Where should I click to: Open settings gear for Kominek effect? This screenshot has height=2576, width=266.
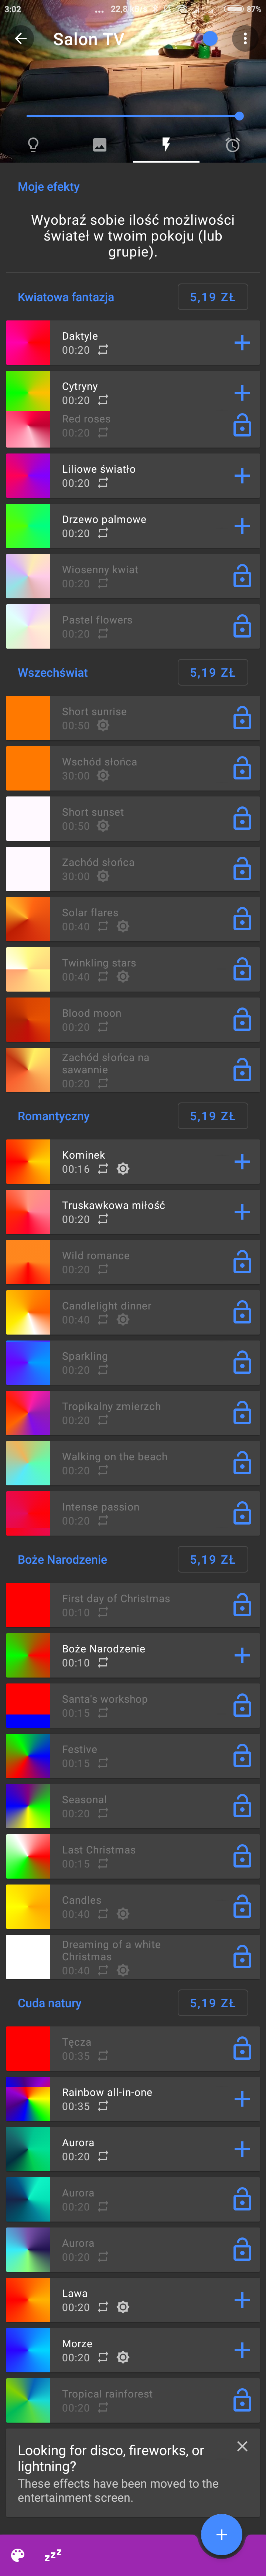(123, 1169)
